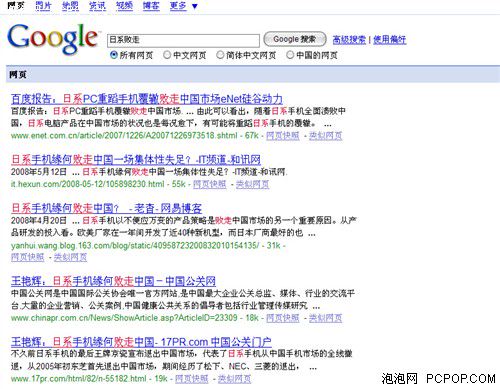Open the 老杳 网易博客 result title
The width and height of the screenshot is (500, 389).
[106, 208]
